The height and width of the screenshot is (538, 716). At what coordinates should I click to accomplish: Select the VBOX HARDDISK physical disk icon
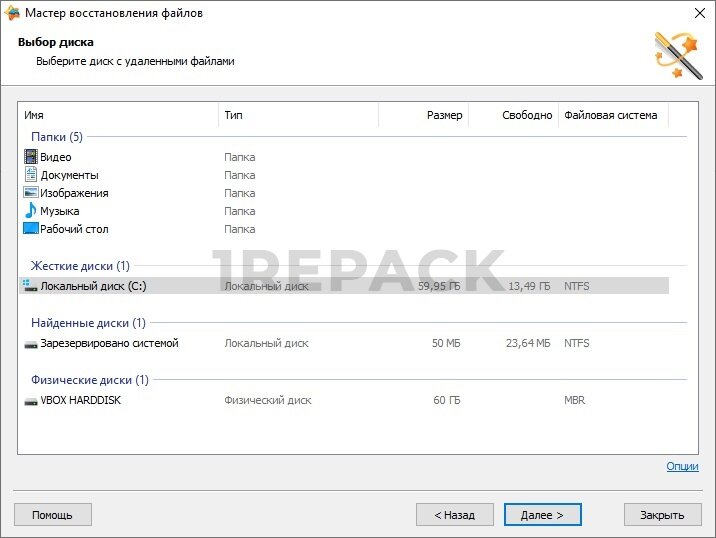pos(31,400)
